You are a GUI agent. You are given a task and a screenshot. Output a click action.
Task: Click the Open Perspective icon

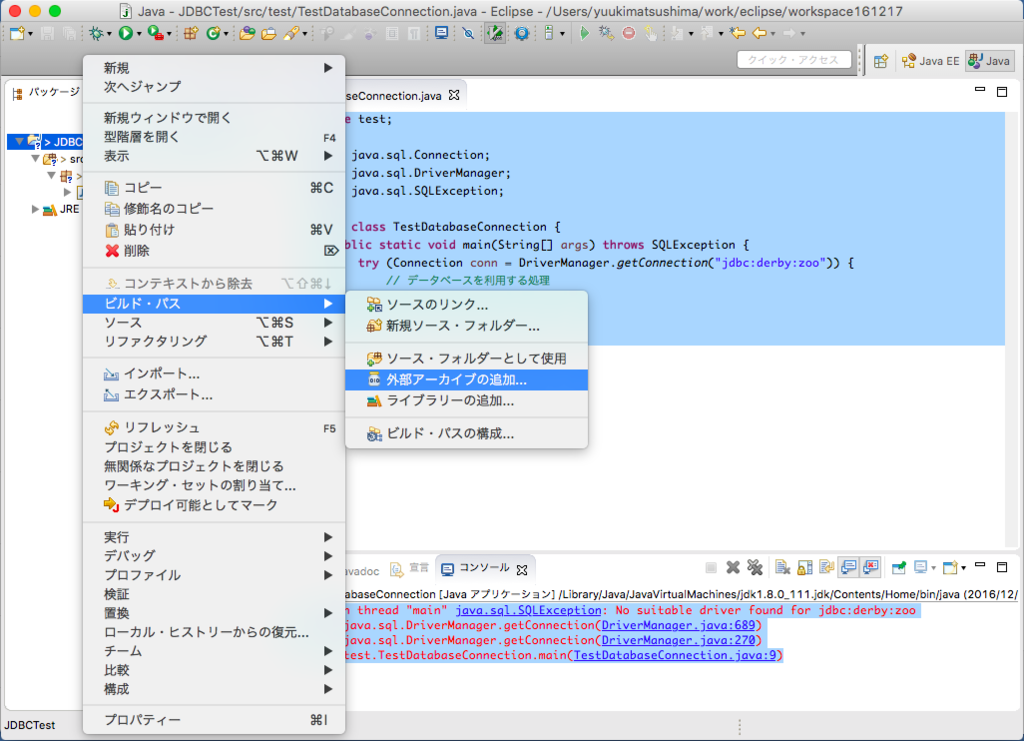(881, 61)
